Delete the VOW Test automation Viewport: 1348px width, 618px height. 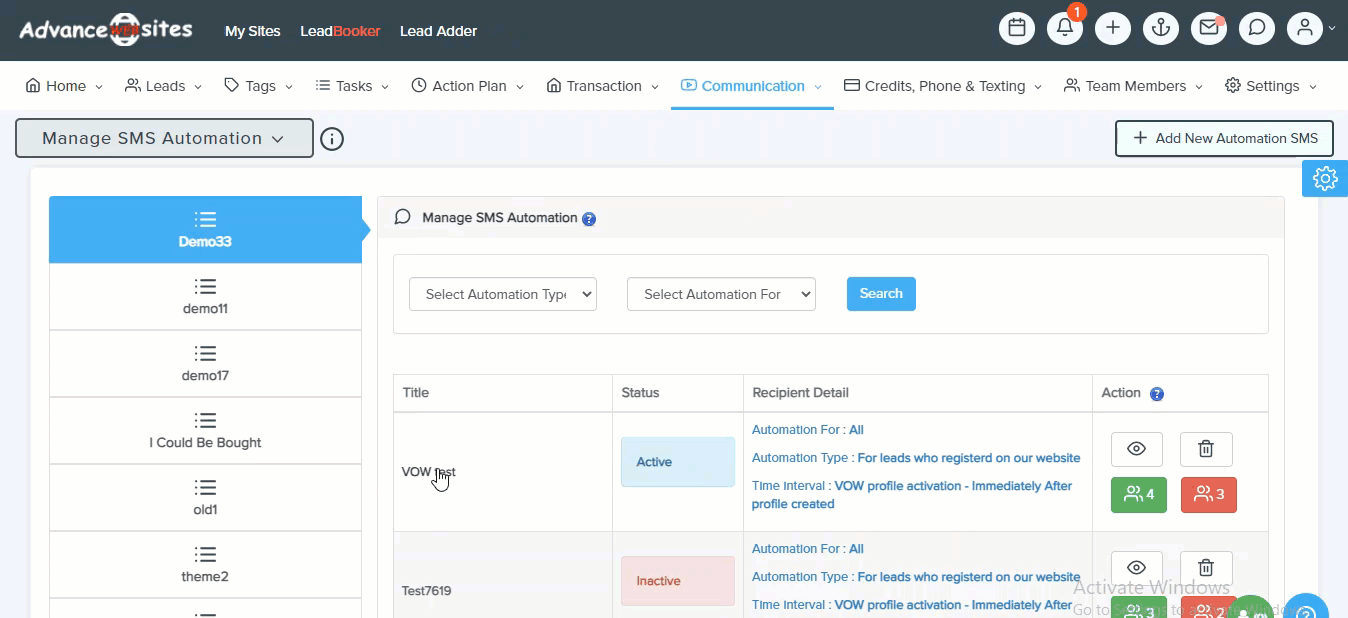[1206, 450]
